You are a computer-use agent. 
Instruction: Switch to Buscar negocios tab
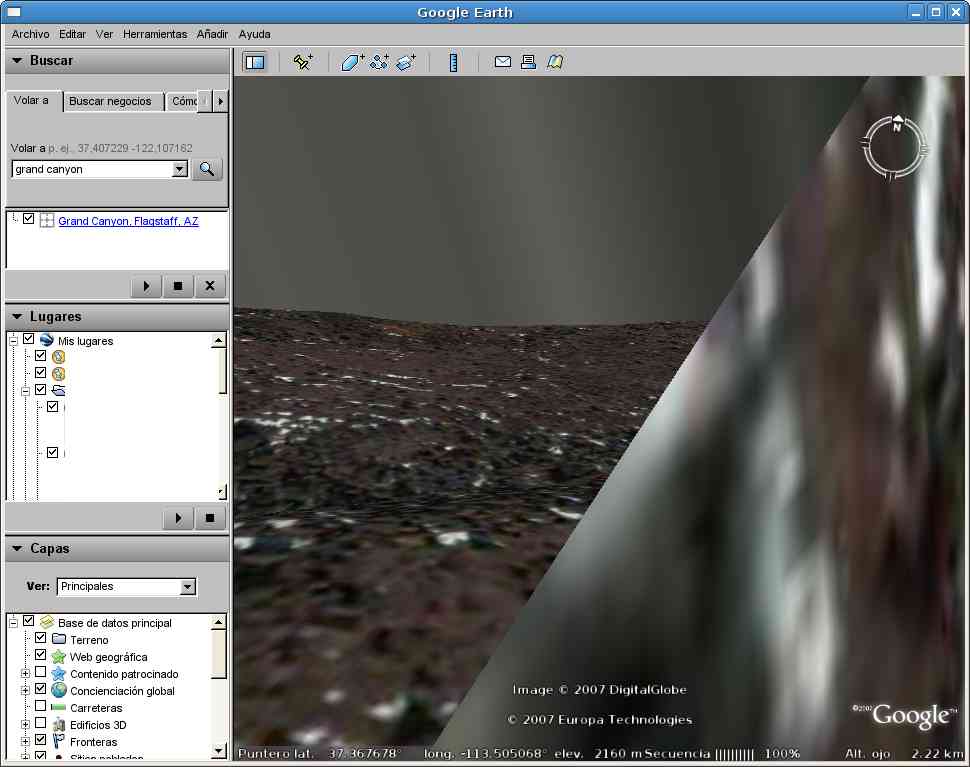[110, 101]
